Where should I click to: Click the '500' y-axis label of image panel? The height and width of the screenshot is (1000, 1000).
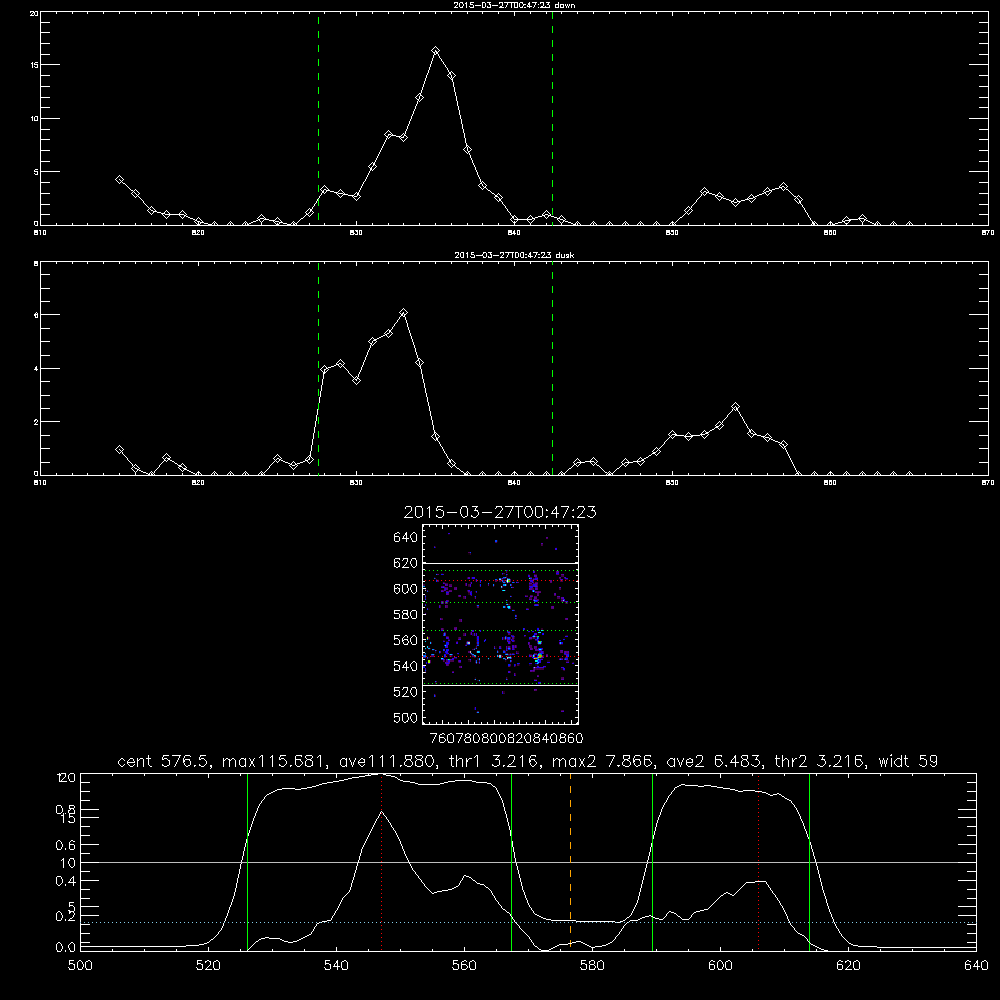click(406, 717)
